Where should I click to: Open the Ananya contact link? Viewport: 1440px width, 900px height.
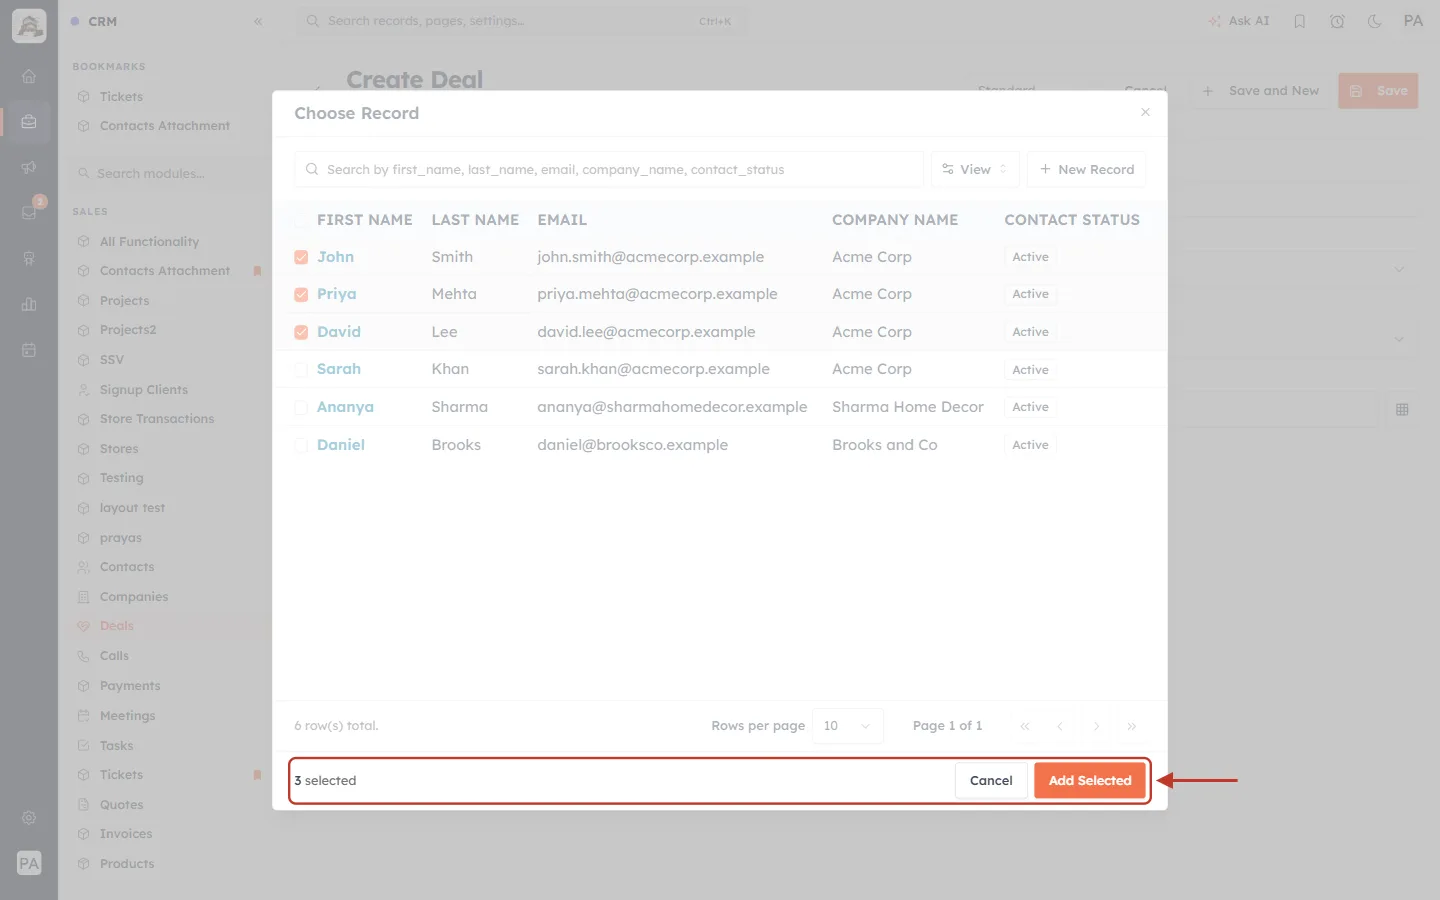(345, 407)
